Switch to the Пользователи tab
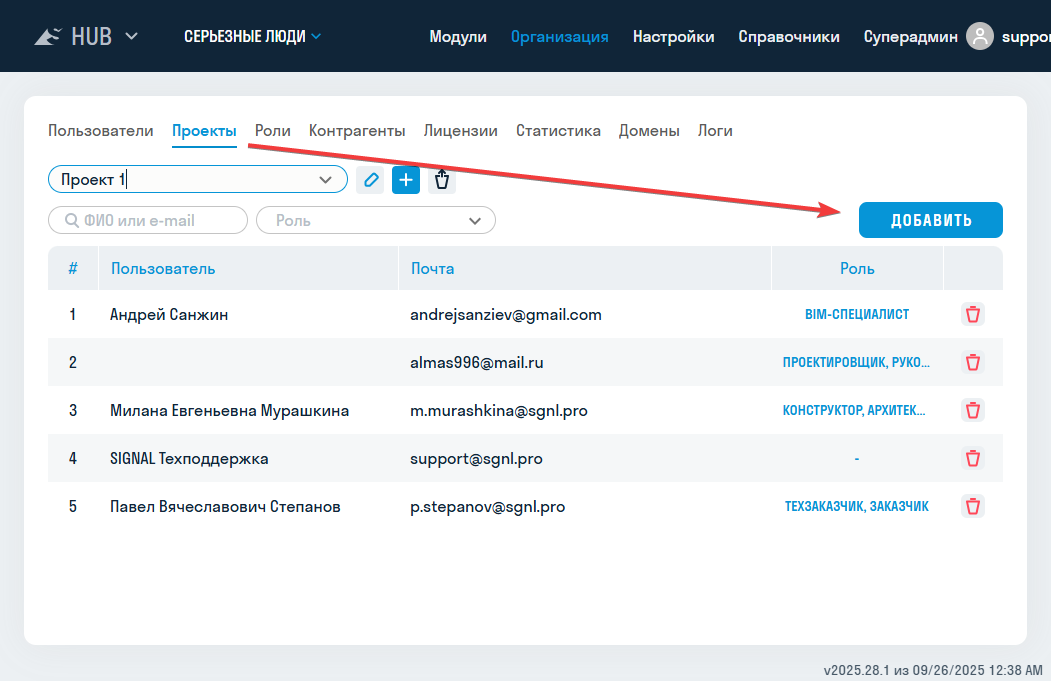Image resolution: width=1051 pixels, height=681 pixels. [101, 130]
